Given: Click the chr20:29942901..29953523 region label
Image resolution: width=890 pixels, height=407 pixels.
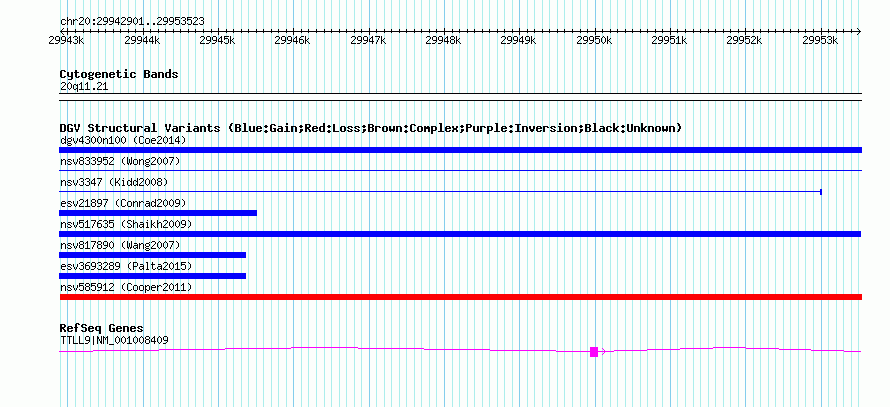Looking at the screenshot, I should 132,22.
